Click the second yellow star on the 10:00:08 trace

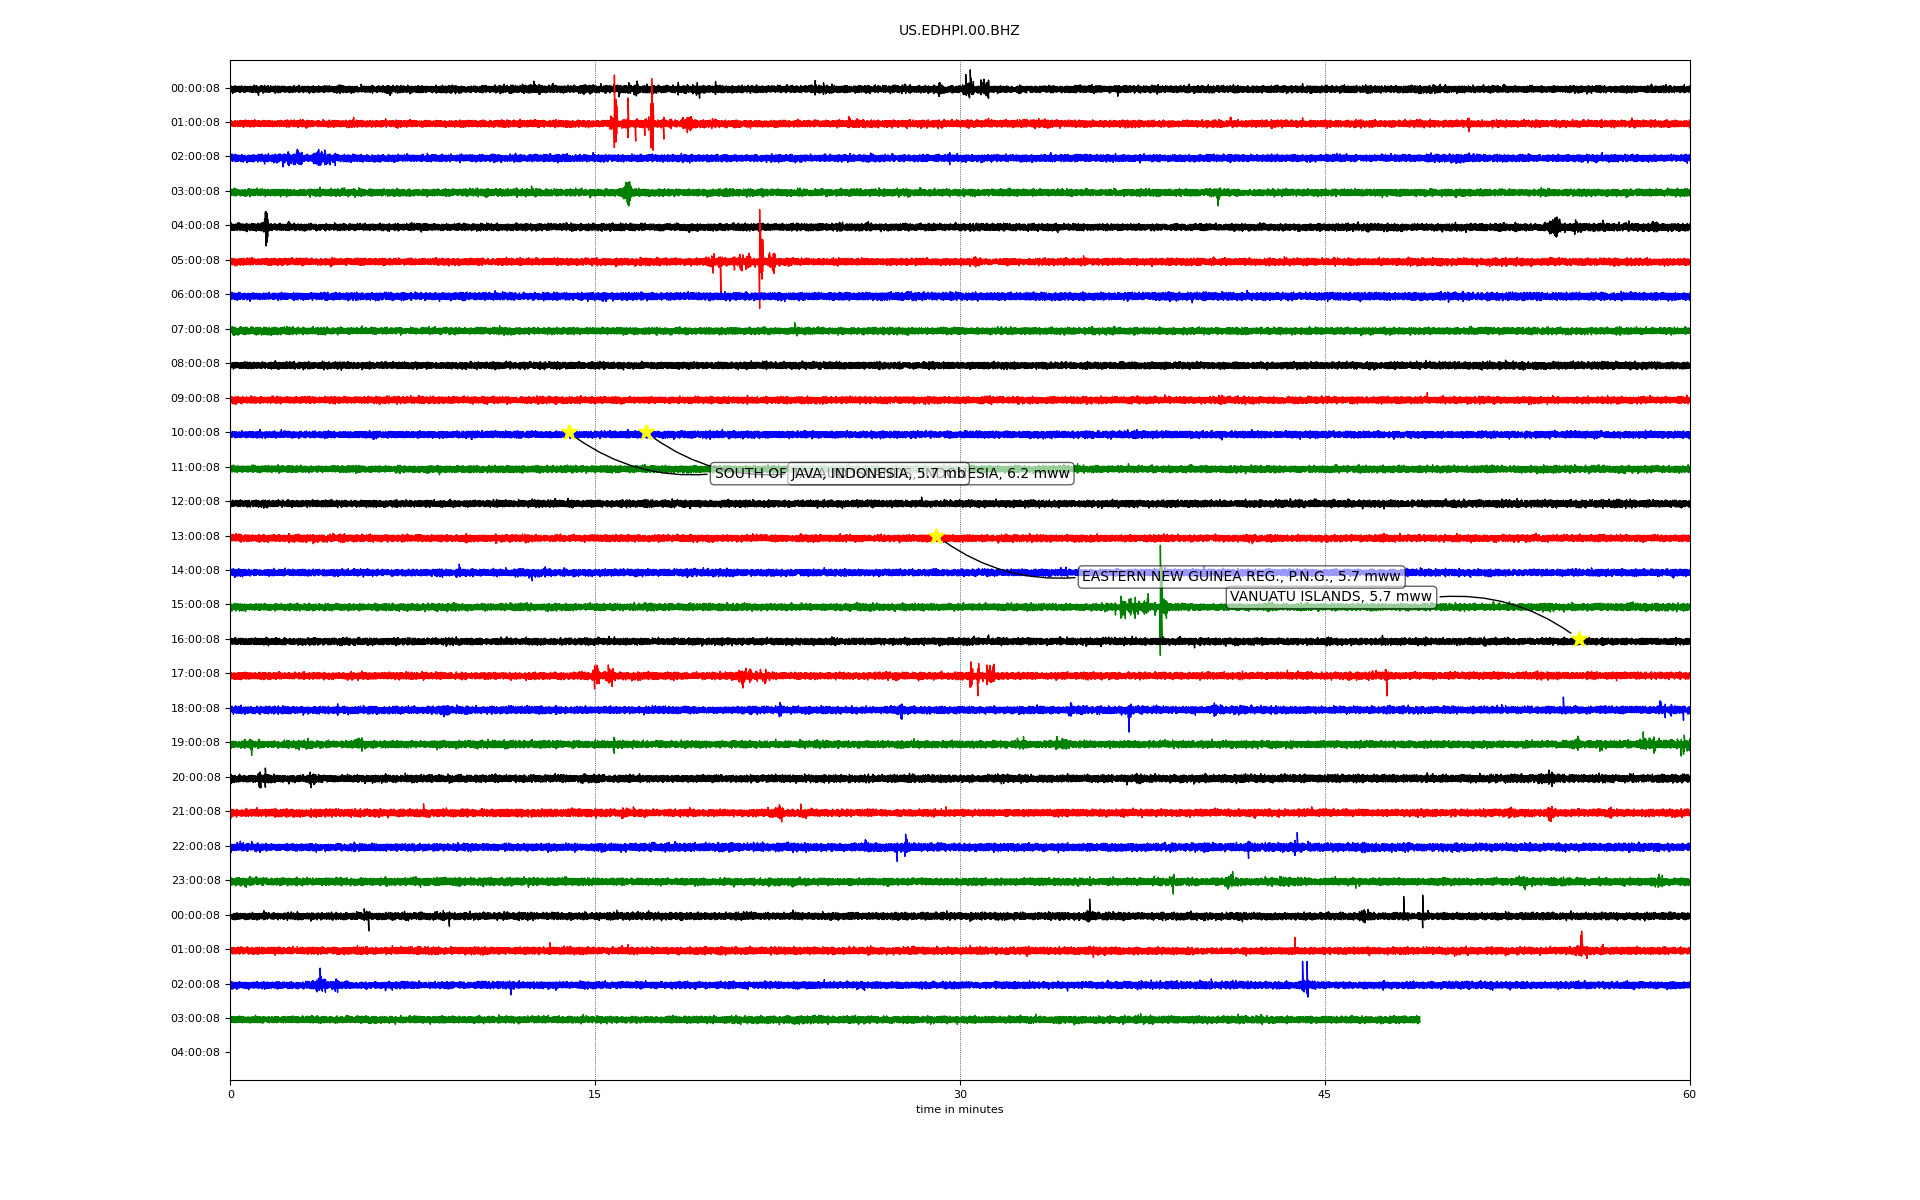point(646,432)
